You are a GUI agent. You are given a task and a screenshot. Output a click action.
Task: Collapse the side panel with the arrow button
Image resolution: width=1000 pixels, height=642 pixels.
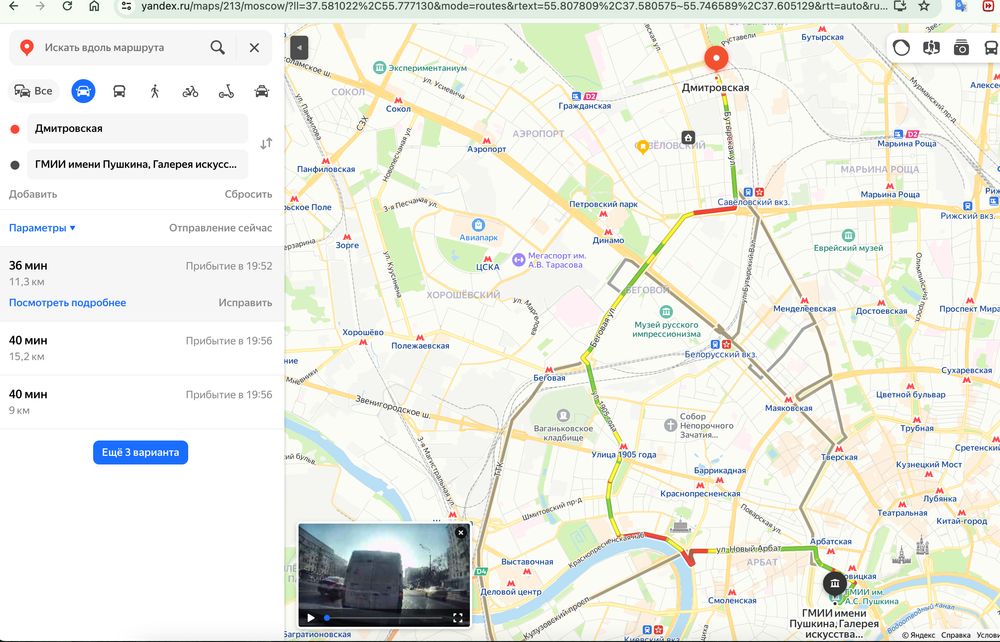[299, 48]
